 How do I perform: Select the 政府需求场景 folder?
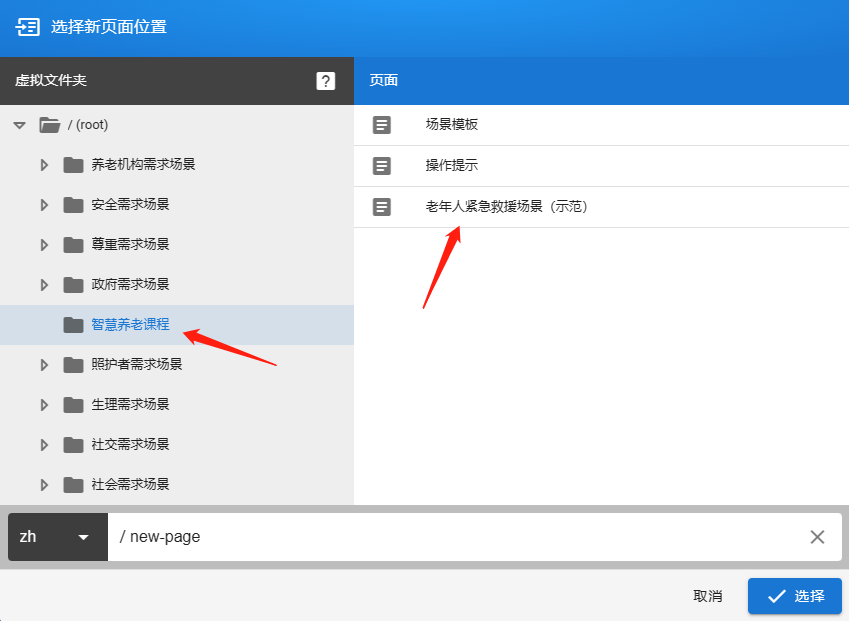(130, 285)
